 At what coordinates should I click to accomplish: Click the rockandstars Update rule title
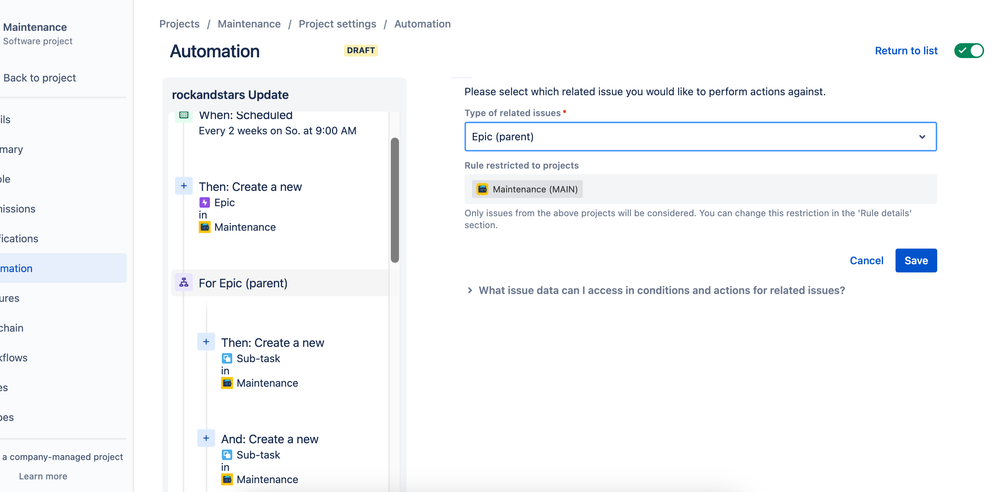(230, 95)
